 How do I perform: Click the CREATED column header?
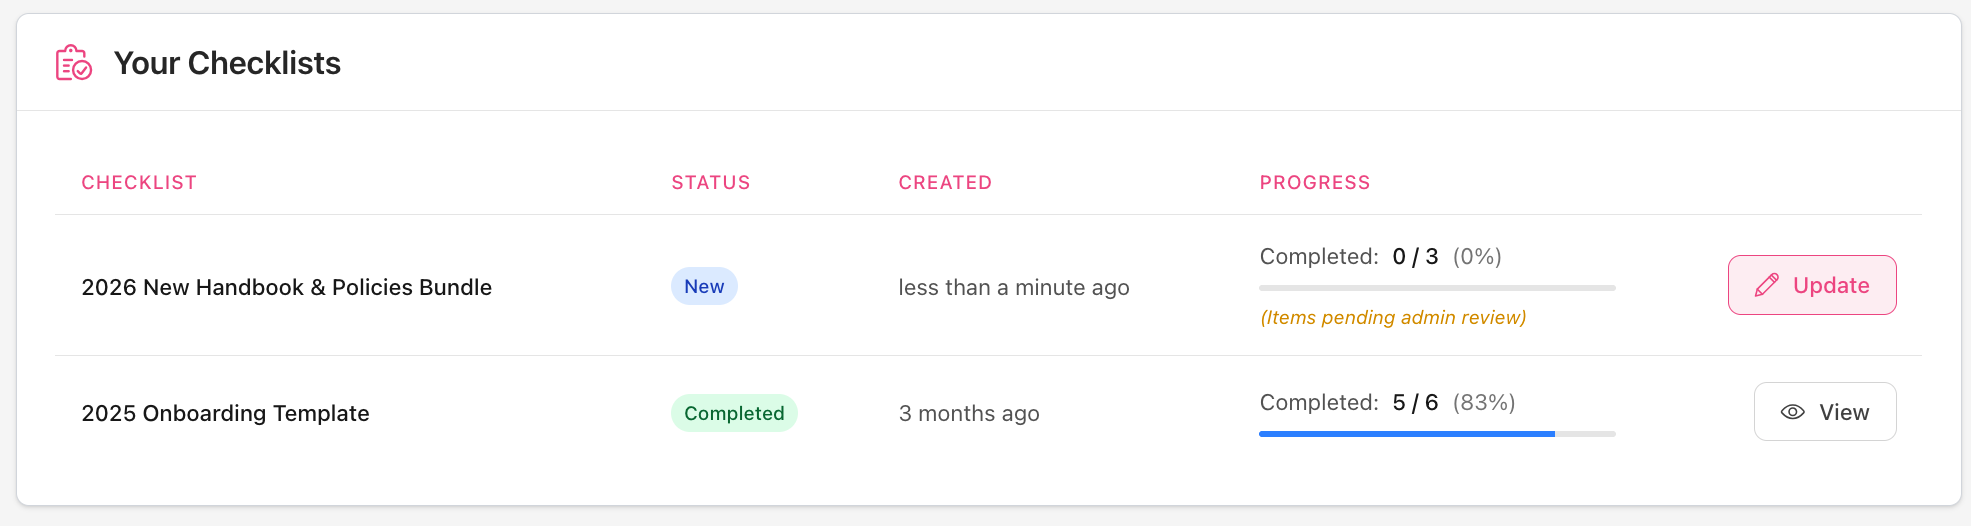(x=945, y=183)
